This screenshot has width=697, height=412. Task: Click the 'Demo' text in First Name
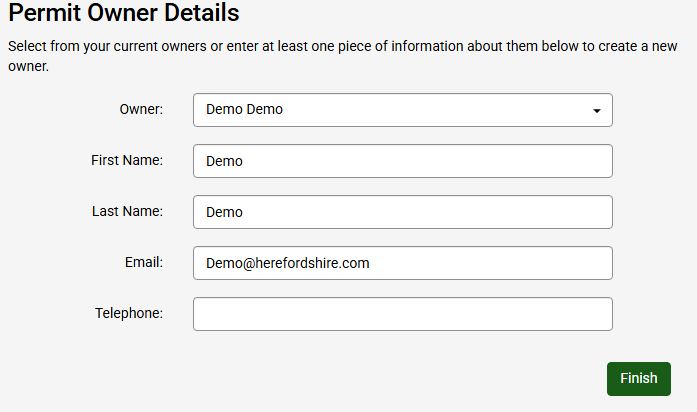[224, 161]
